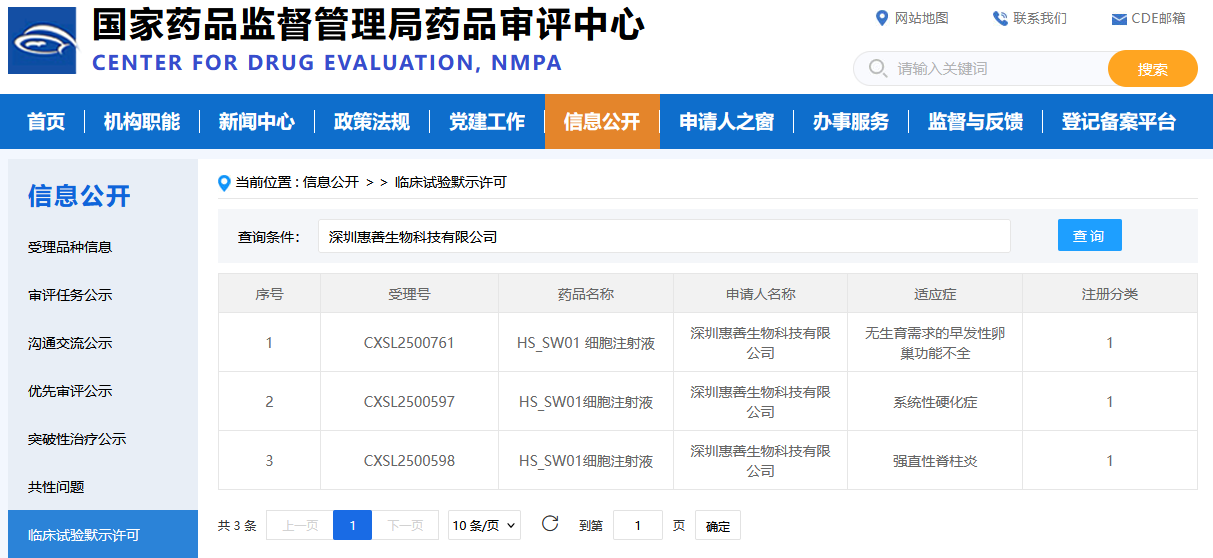
Task: Click the site map pin icon
Action: click(881, 18)
